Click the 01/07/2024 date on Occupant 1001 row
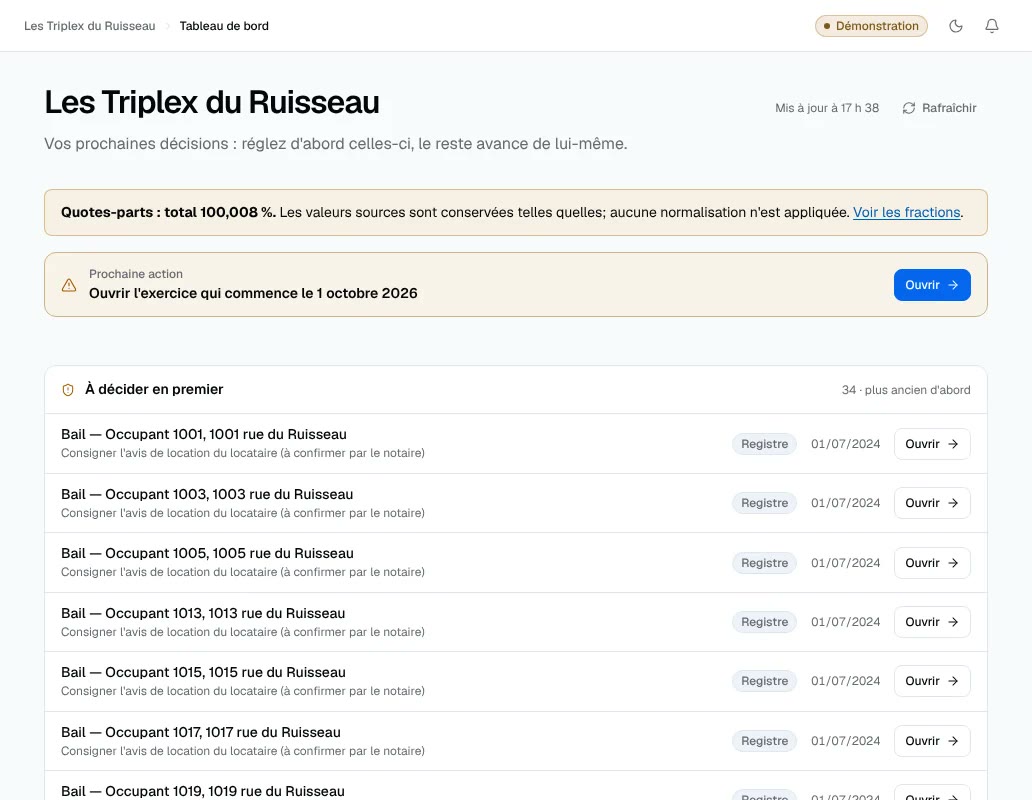 tap(845, 444)
